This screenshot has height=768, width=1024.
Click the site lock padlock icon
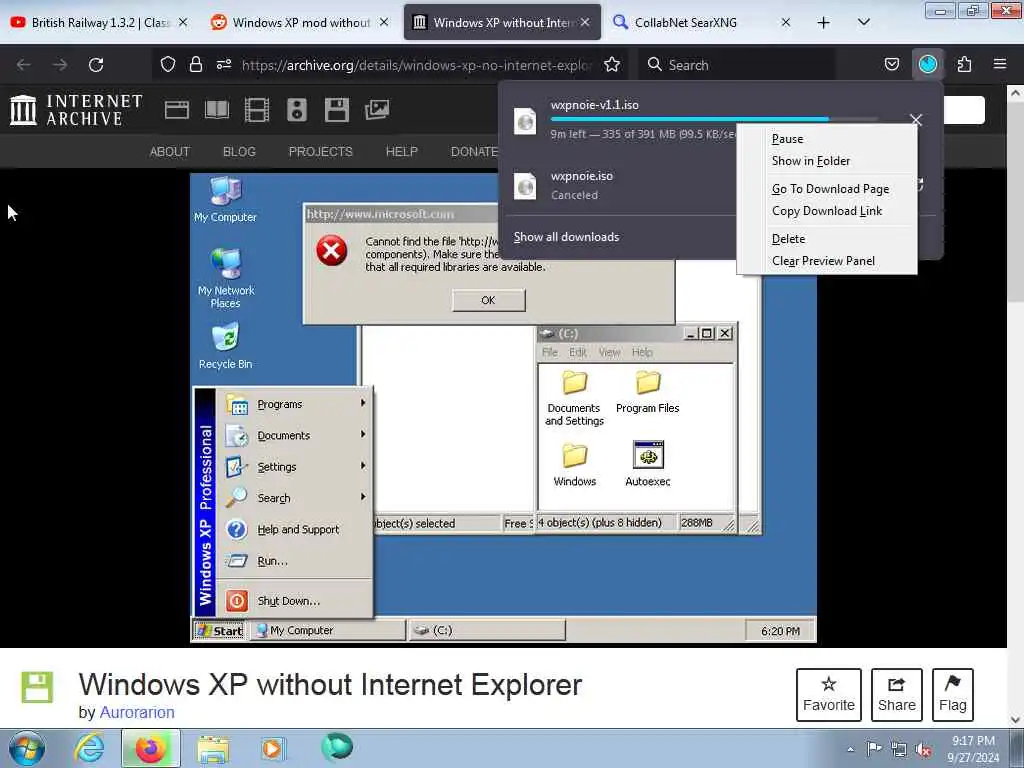[195, 65]
